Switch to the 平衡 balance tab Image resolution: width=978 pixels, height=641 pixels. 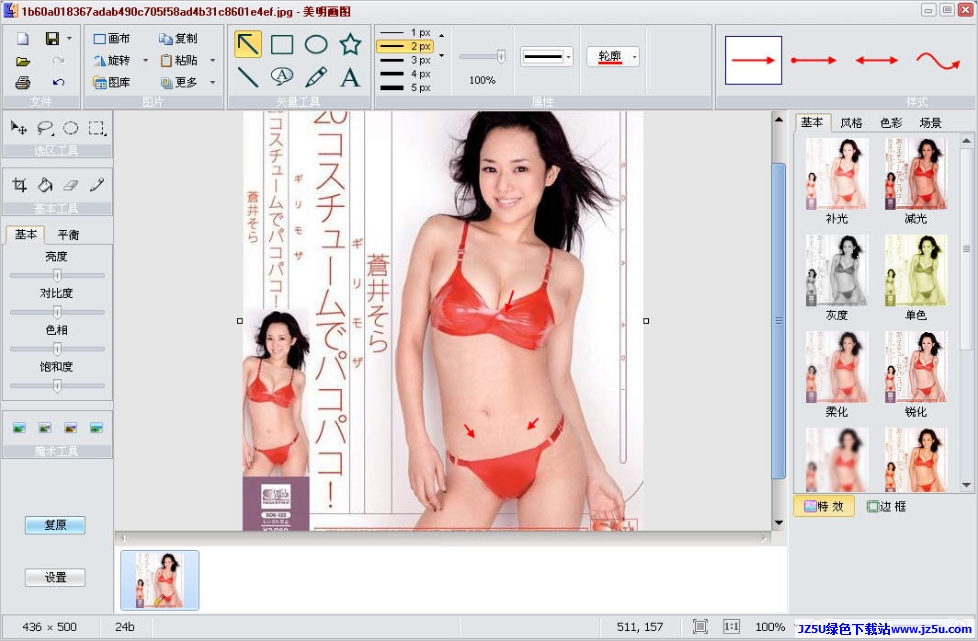coord(68,235)
